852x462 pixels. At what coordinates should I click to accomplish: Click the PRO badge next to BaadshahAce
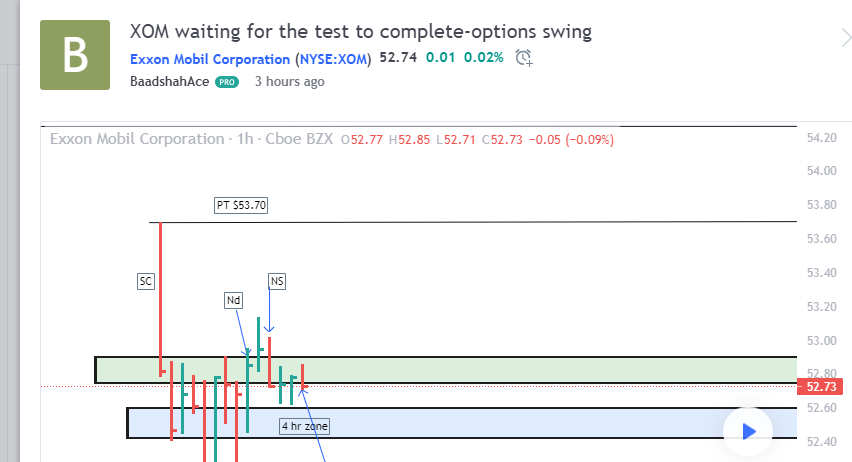(227, 82)
